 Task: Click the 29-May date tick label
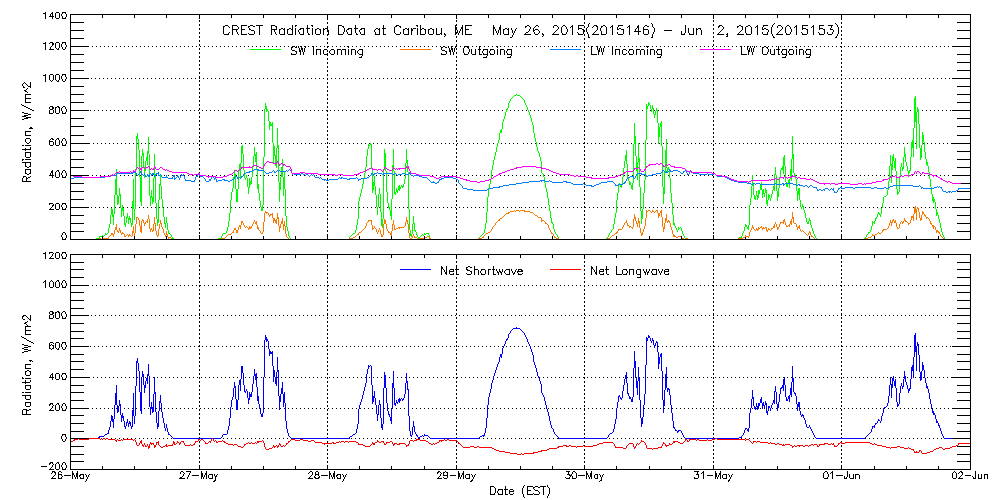[457, 476]
